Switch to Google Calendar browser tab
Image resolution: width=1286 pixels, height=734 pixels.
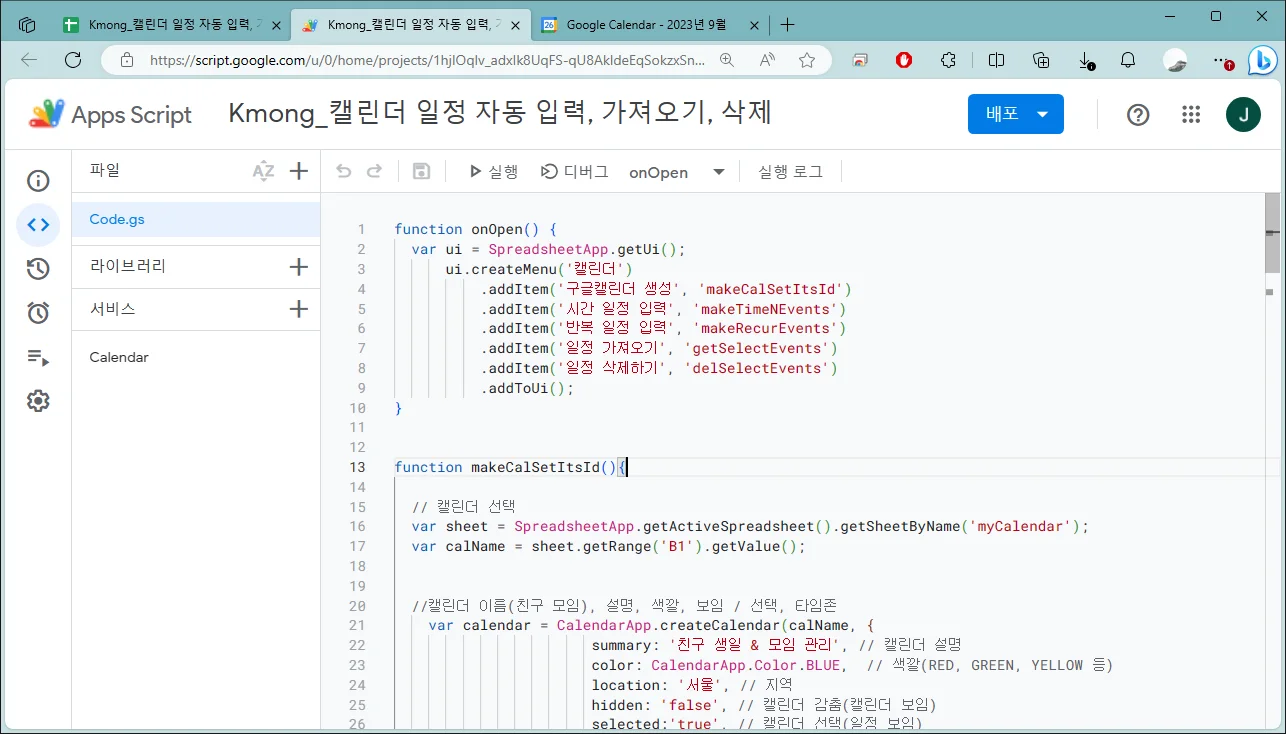point(649,25)
